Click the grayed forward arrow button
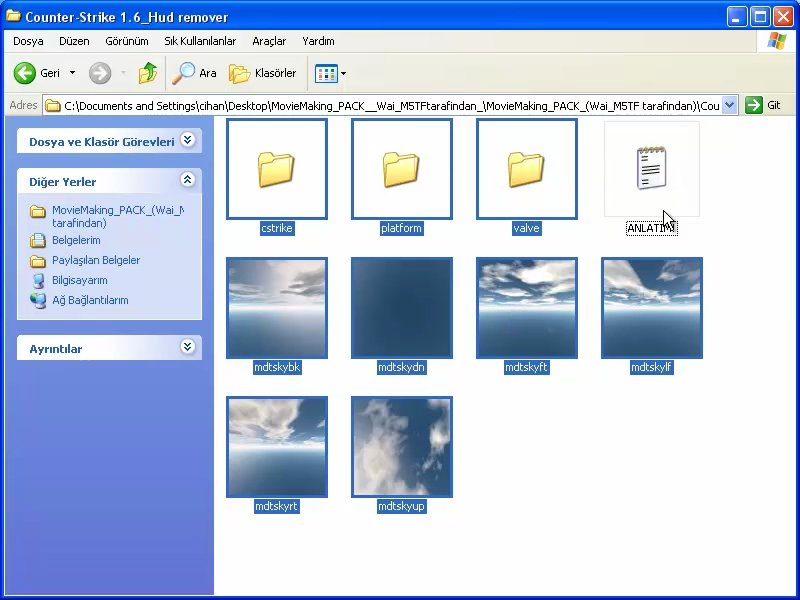 click(100, 73)
